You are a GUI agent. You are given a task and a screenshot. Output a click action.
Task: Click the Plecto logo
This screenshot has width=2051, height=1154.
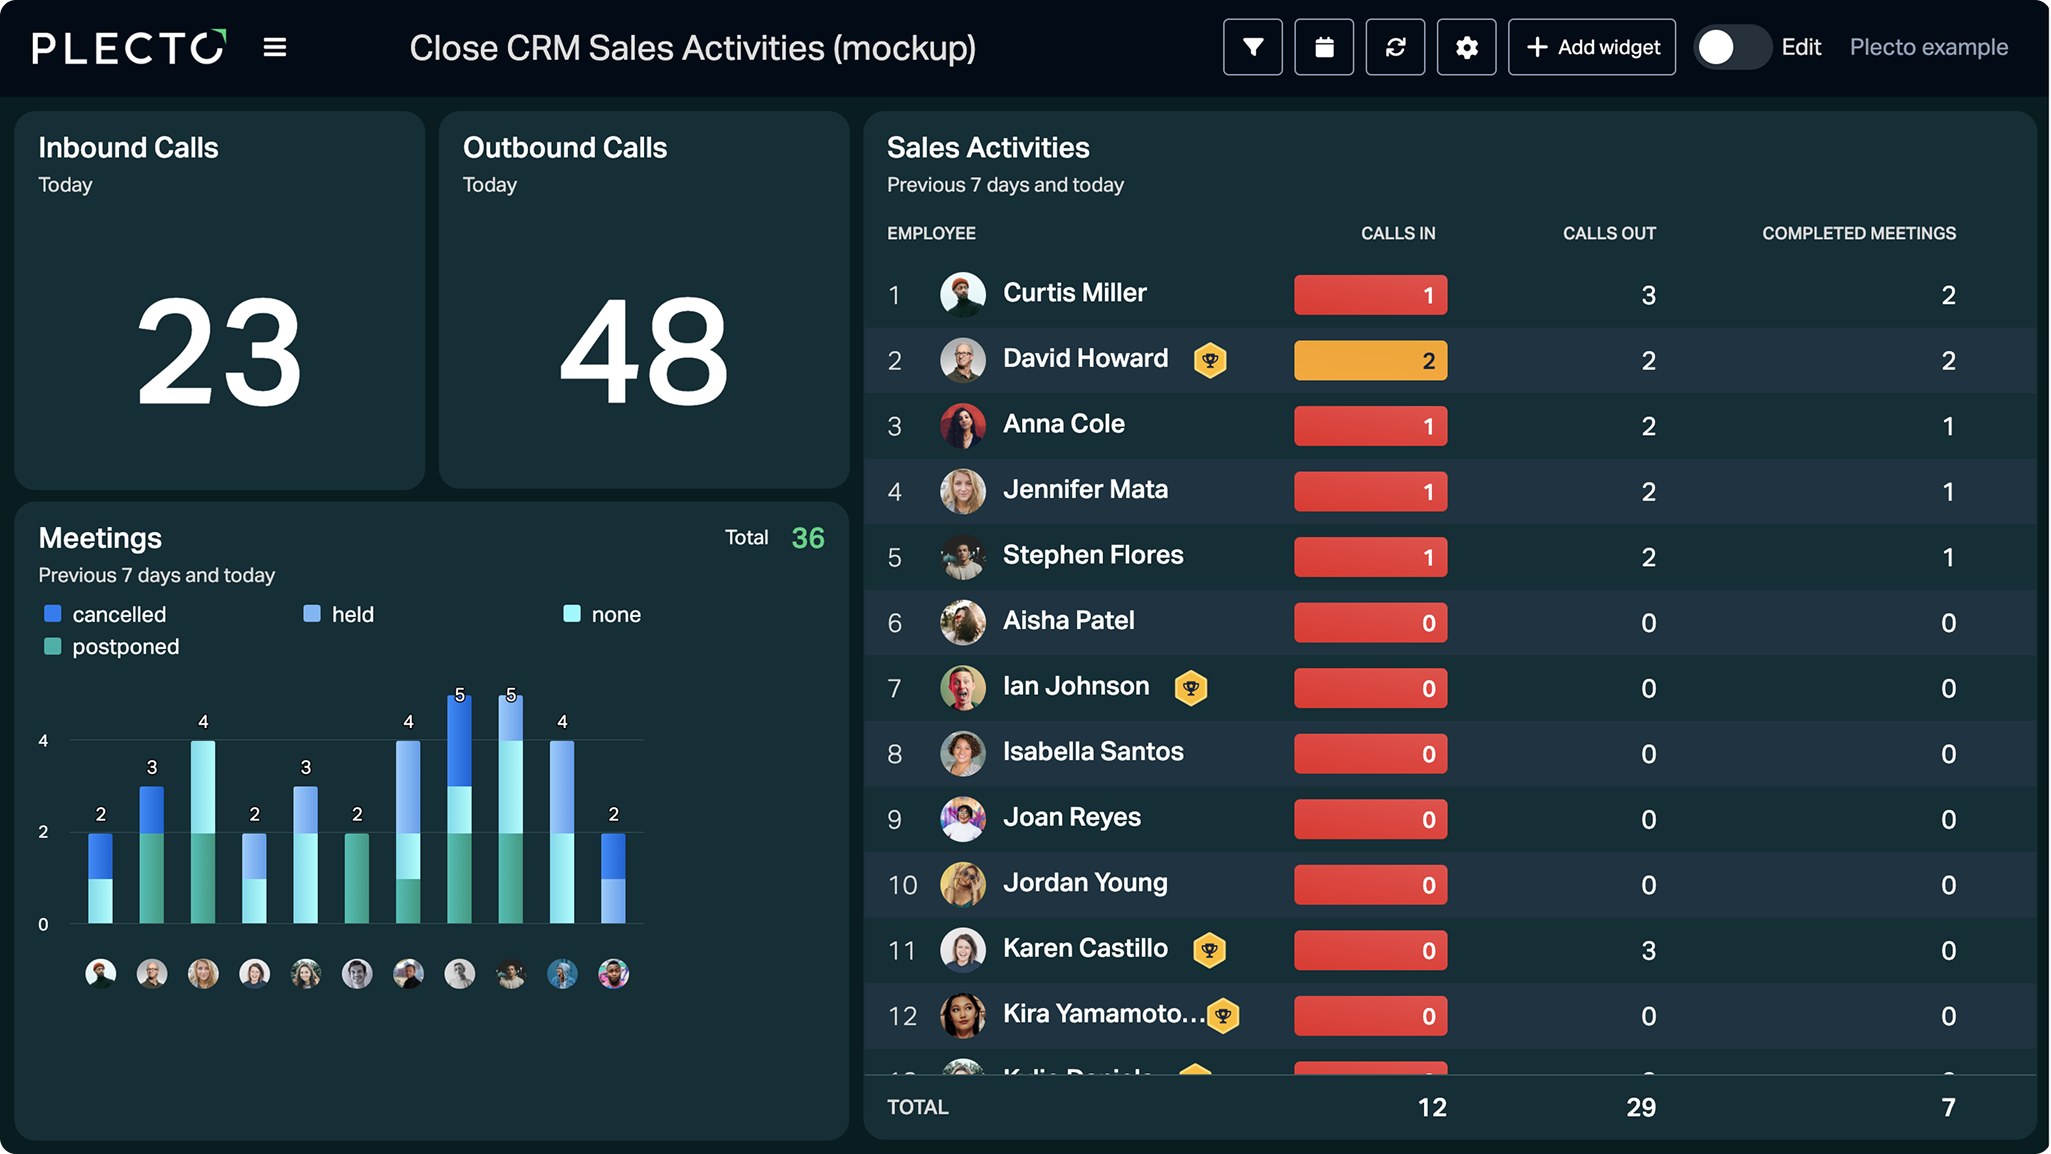[129, 47]
